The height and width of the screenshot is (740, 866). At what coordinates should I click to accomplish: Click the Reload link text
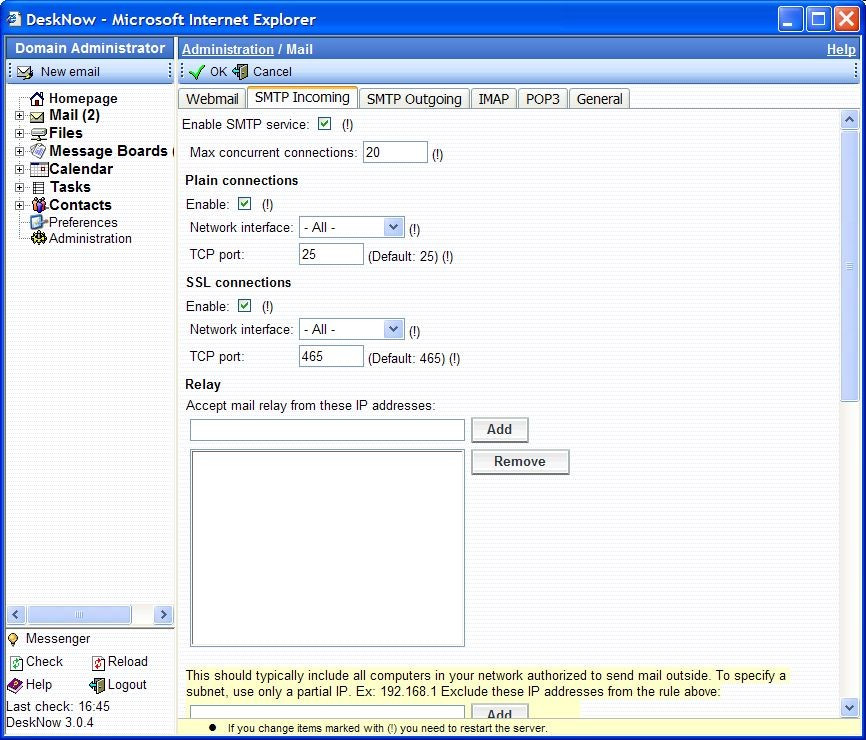pyautogui.click(x=128, y=662)
